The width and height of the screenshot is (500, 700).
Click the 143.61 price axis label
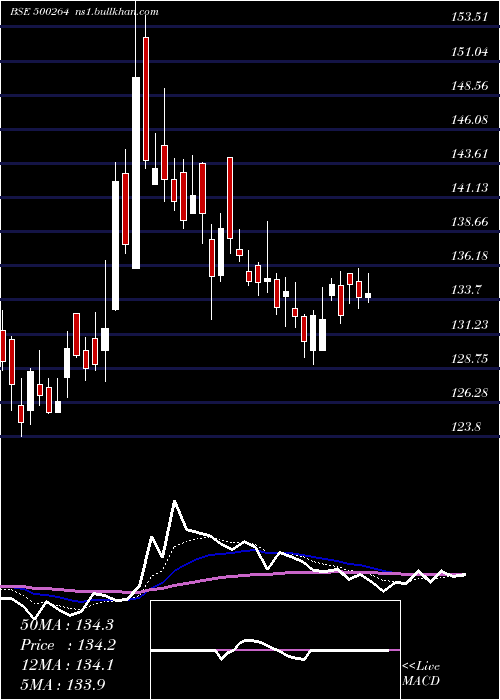471,154
